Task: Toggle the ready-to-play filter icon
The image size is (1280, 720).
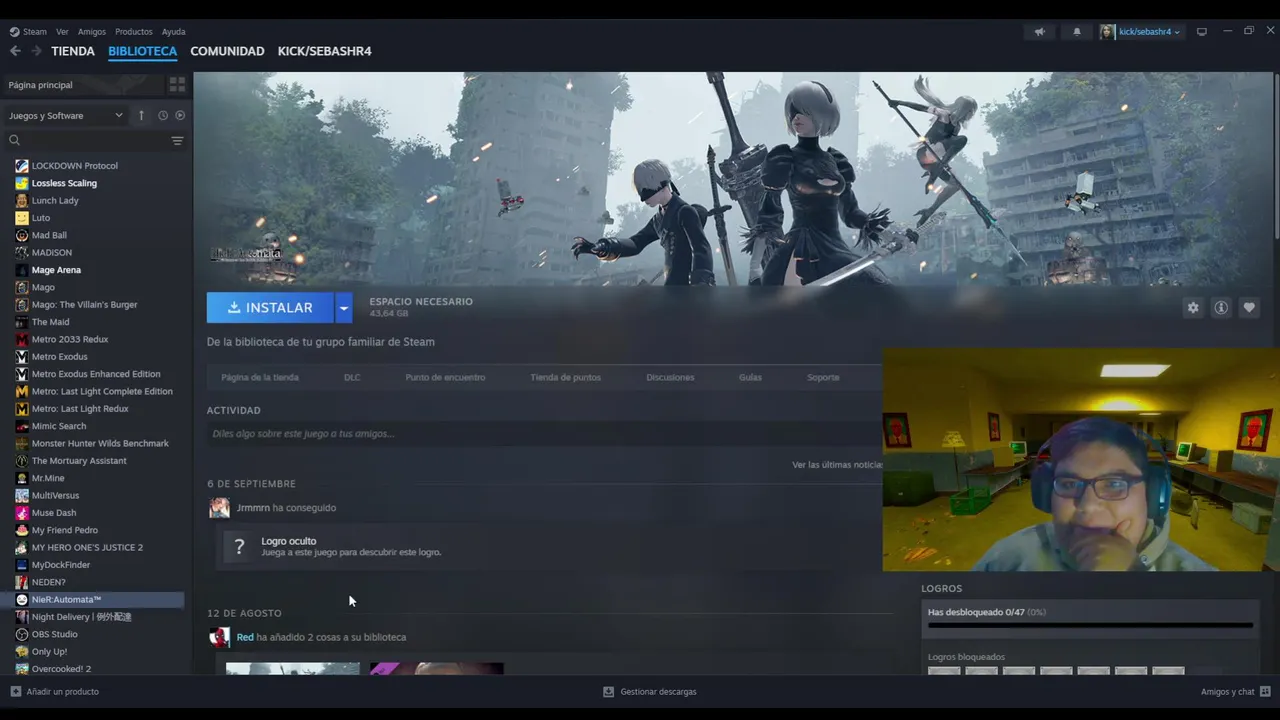Action: 180,115
